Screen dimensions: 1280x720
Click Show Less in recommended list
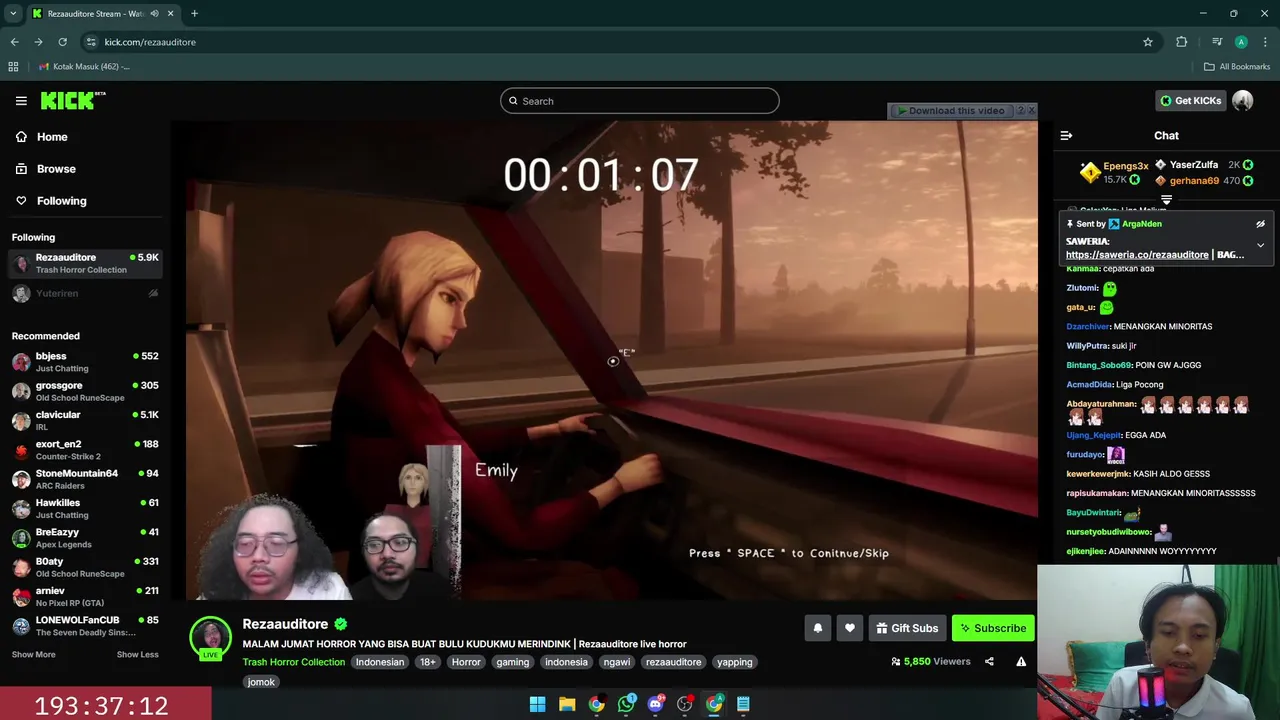(x=137, y=655)
